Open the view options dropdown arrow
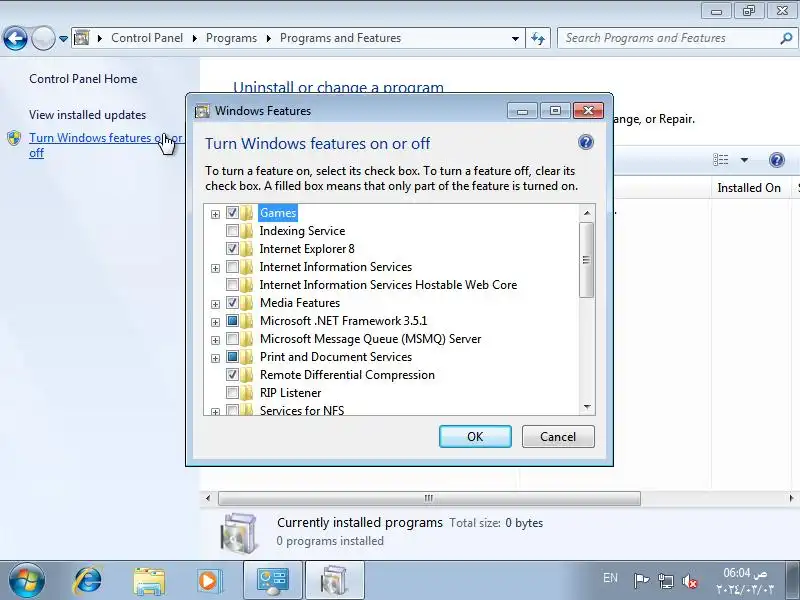800x600 pixels. tap(744, 160)
